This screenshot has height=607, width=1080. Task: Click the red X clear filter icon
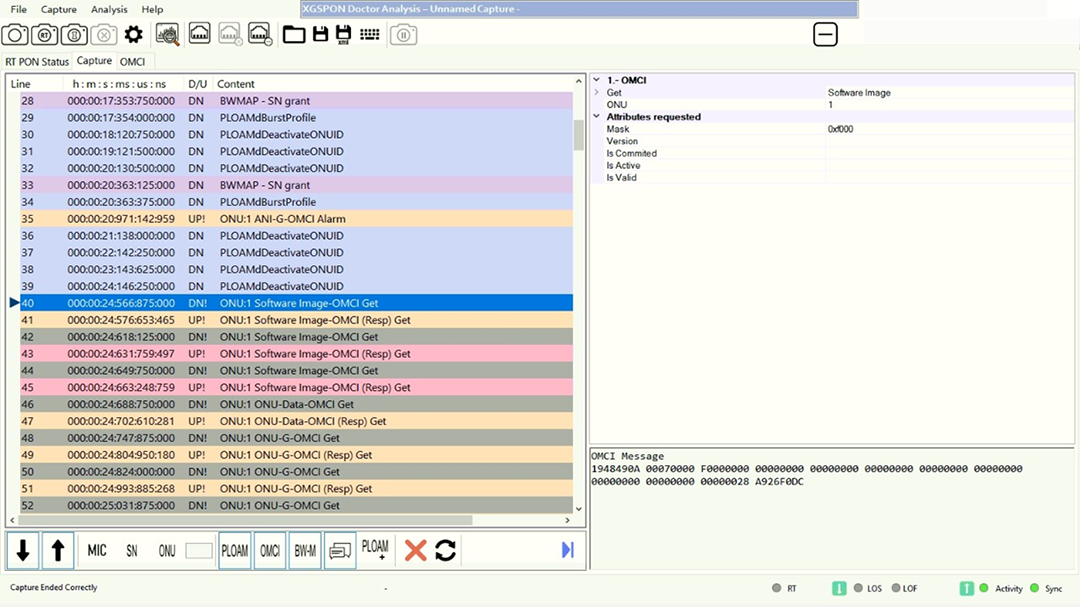pos(416,550)
